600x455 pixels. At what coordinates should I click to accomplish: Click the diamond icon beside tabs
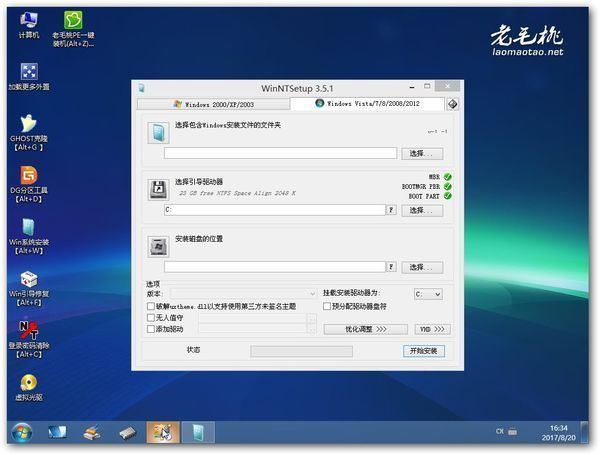tap(453, 104)
